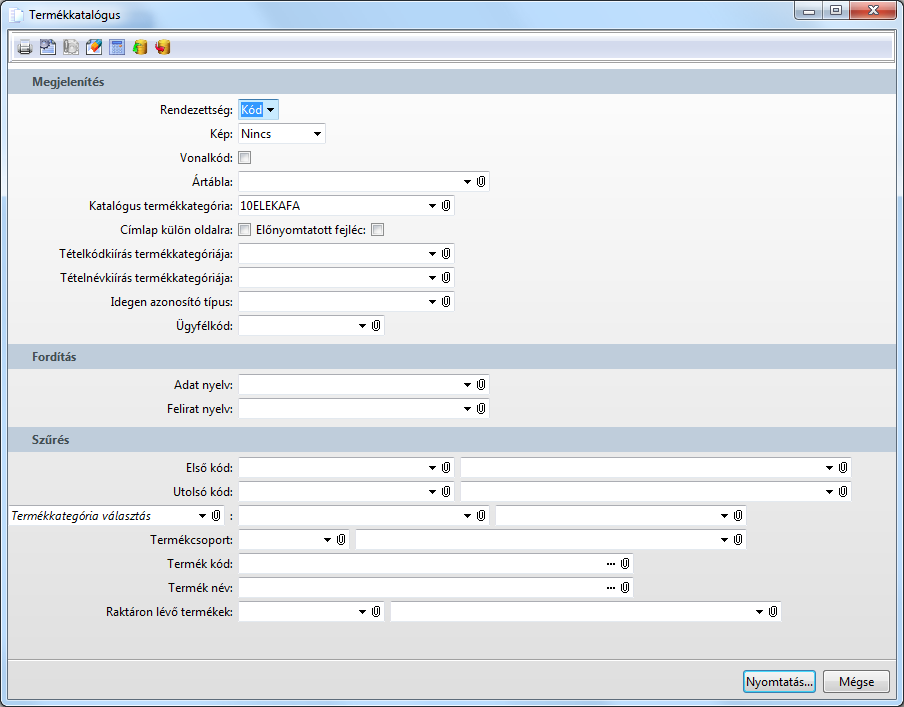Image resolution: width=904 pixels, height=707 pixels.
Task: Click the database icon with red arrow
Action: pyautogui.click(x=163, y=47)
